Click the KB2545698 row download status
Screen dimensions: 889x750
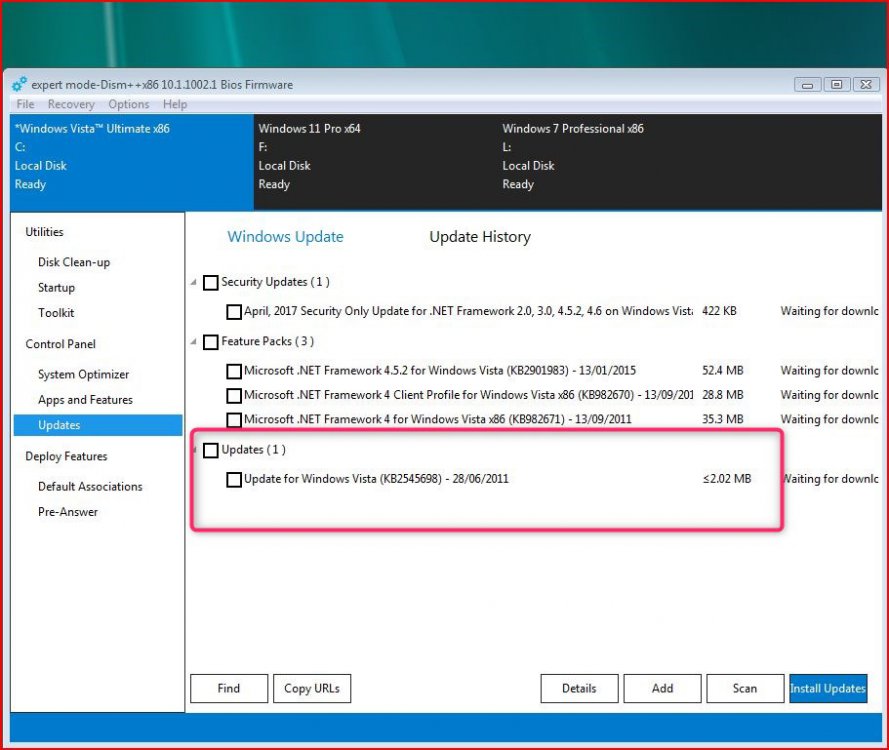(829, 478)
